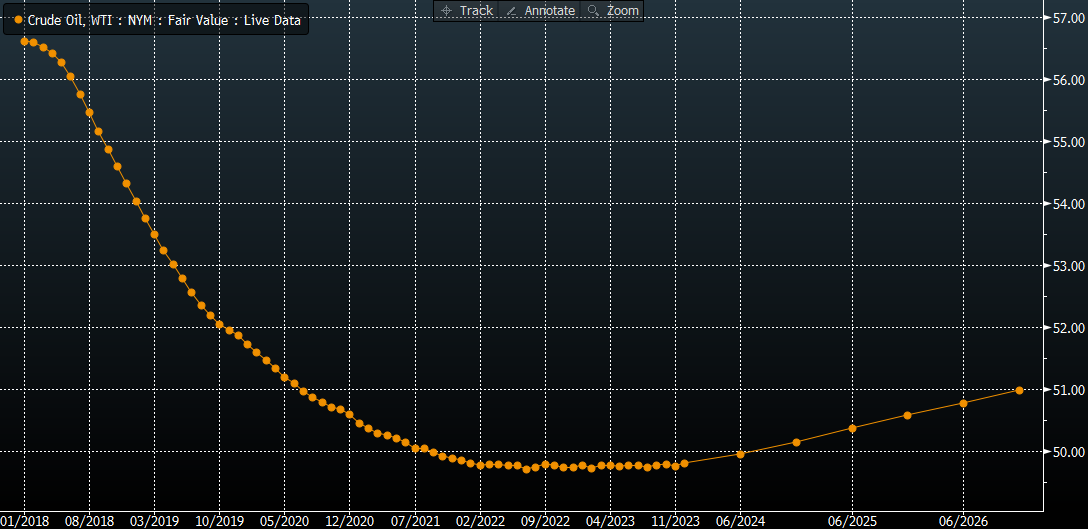
Task: Select the 12/2020 date axis label
Action: coord(350,520)
